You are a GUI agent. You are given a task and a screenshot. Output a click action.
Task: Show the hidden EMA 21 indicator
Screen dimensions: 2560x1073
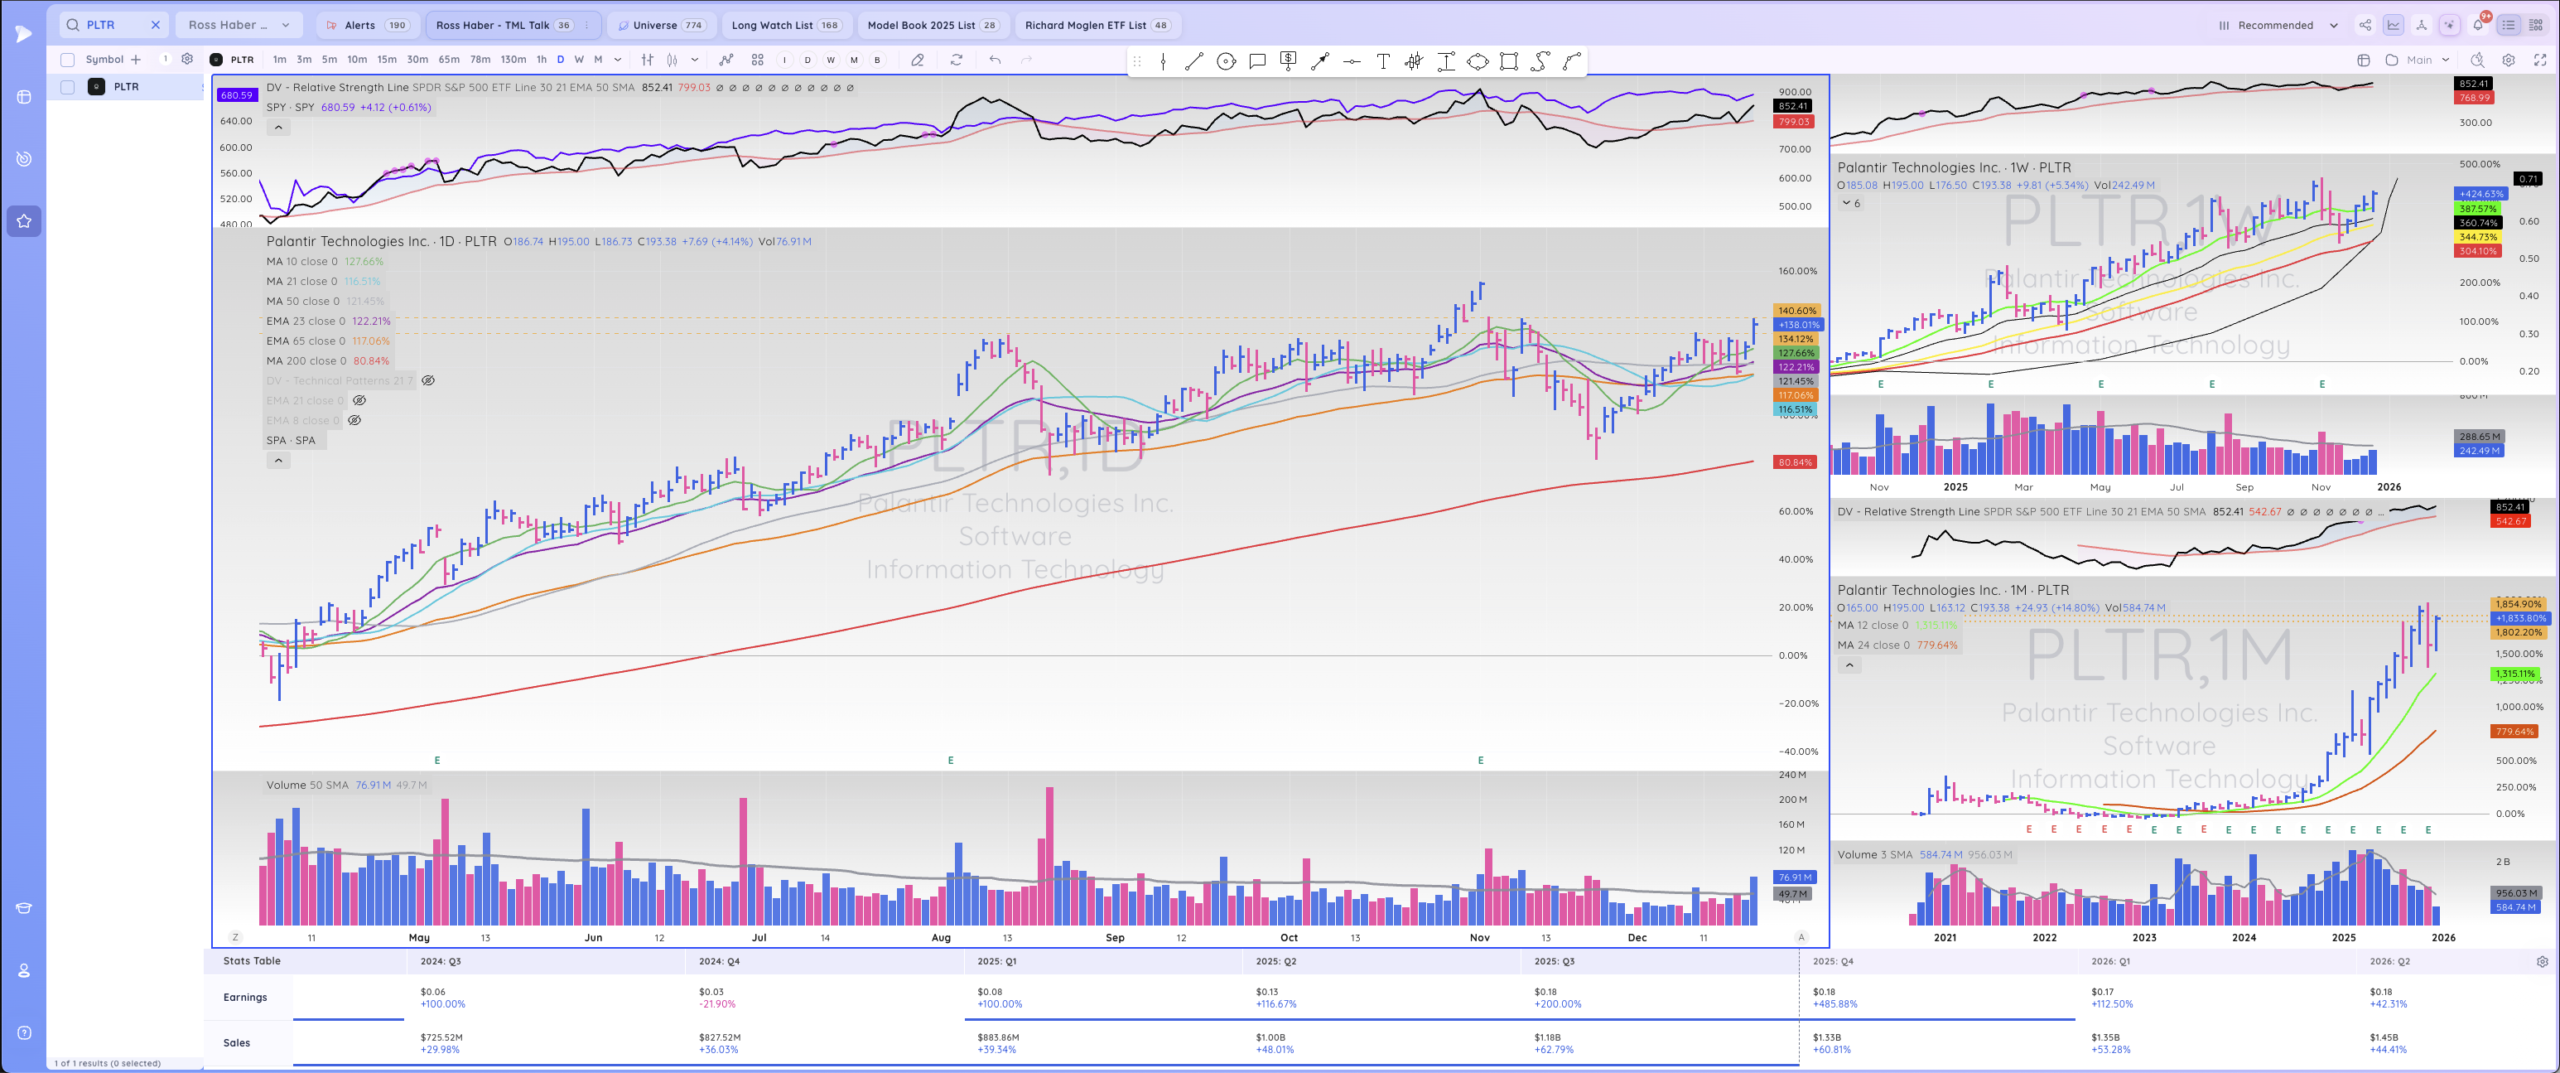point(359,401)
